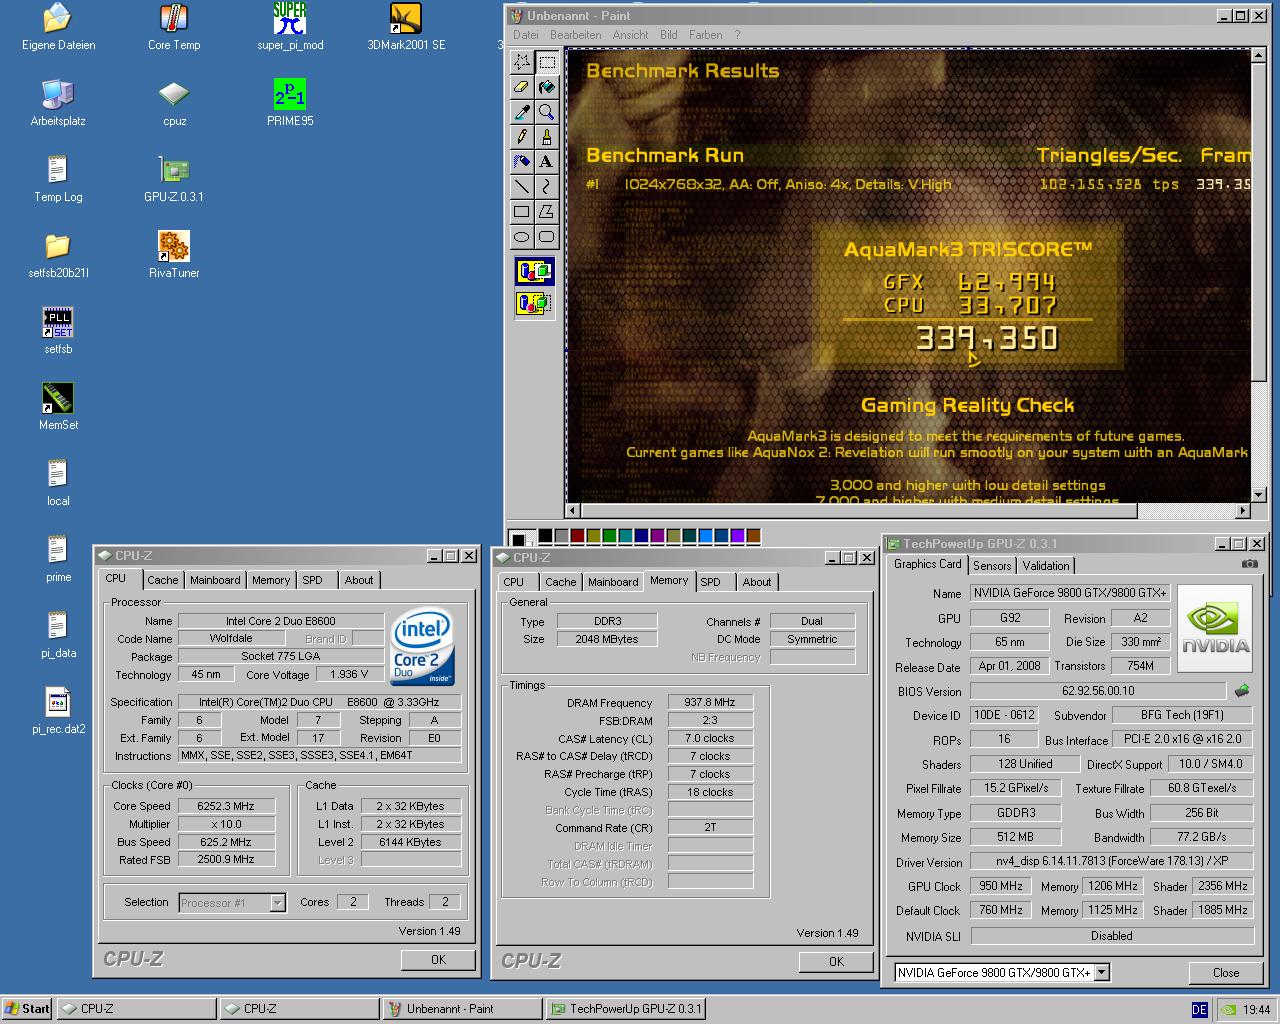Select the Text tool in Paint
The image size is (1280, 1024).
(546, 161)
